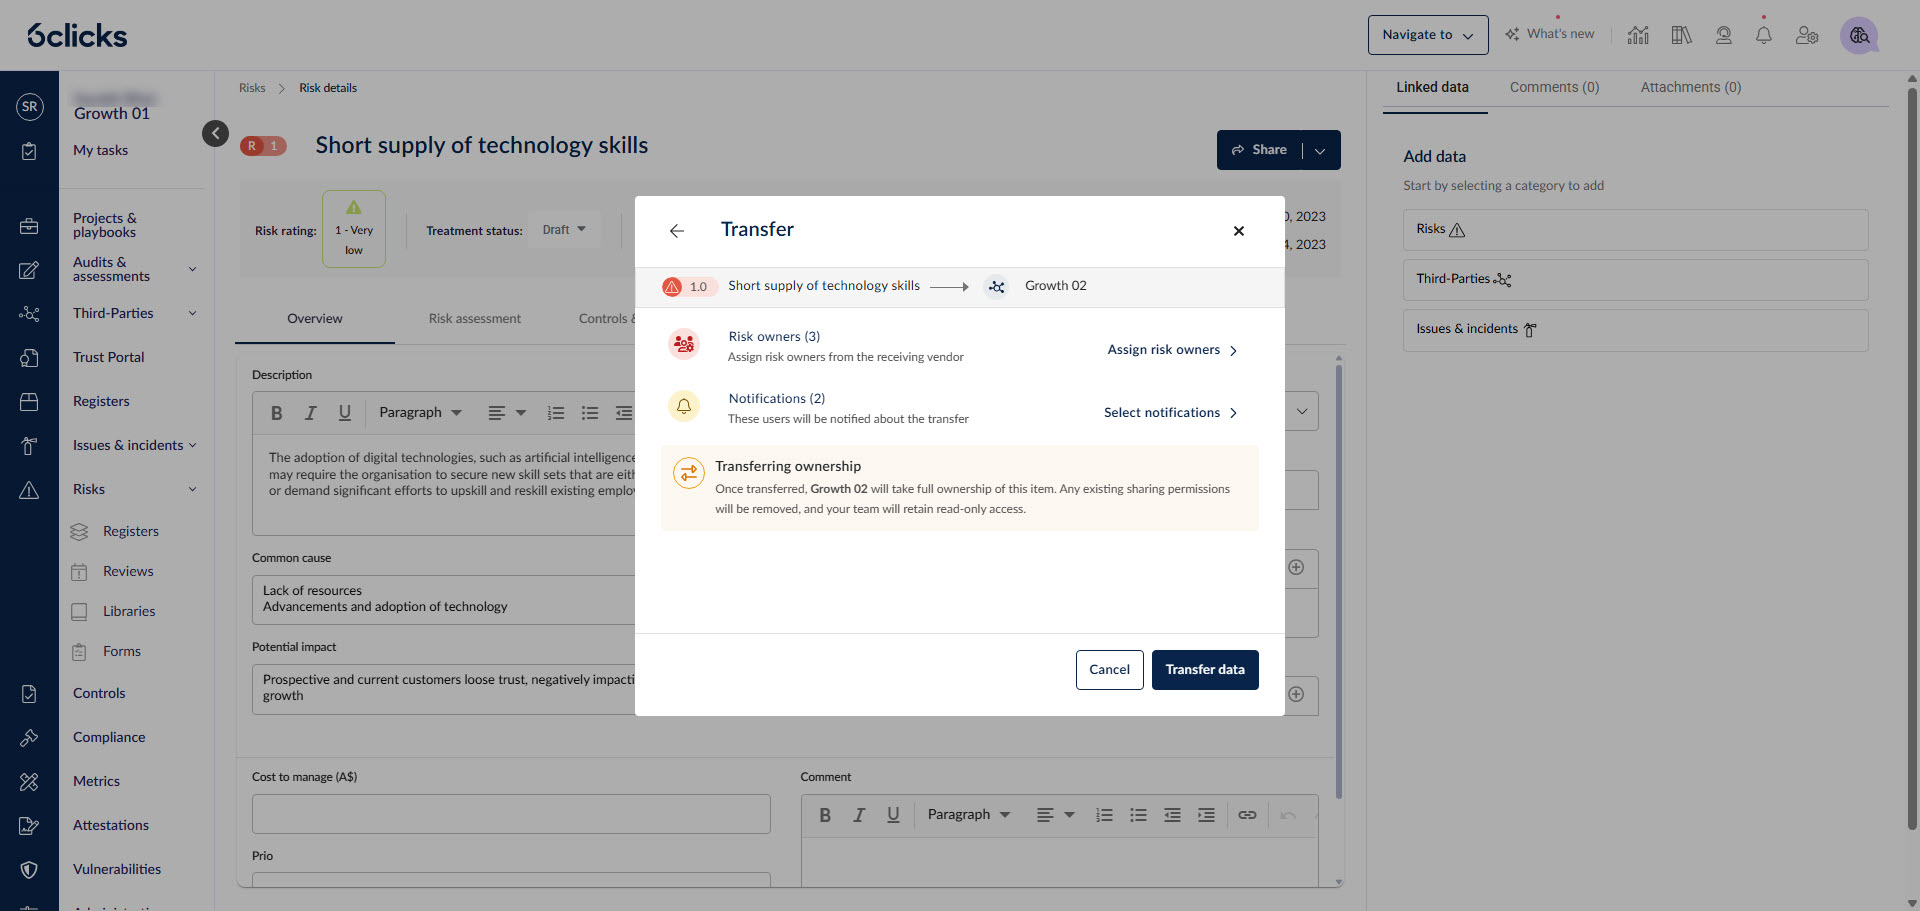Collapse the sidebar with the chevron button
Image resolution: width=1920 pixels, height=911 pixels.
tap(215, 133)
